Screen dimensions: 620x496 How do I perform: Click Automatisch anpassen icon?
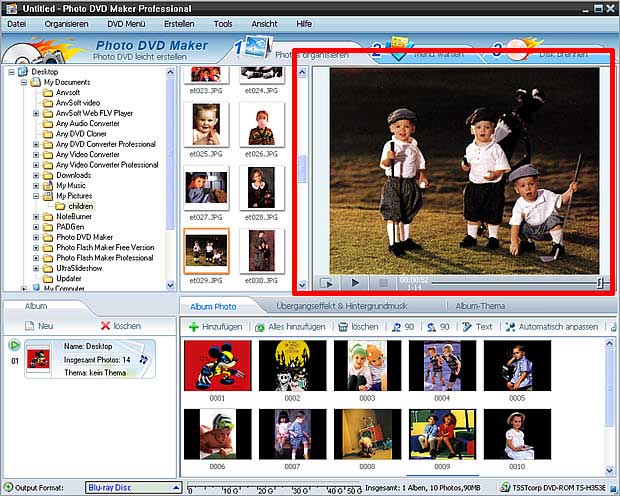(x=510, y=327)
